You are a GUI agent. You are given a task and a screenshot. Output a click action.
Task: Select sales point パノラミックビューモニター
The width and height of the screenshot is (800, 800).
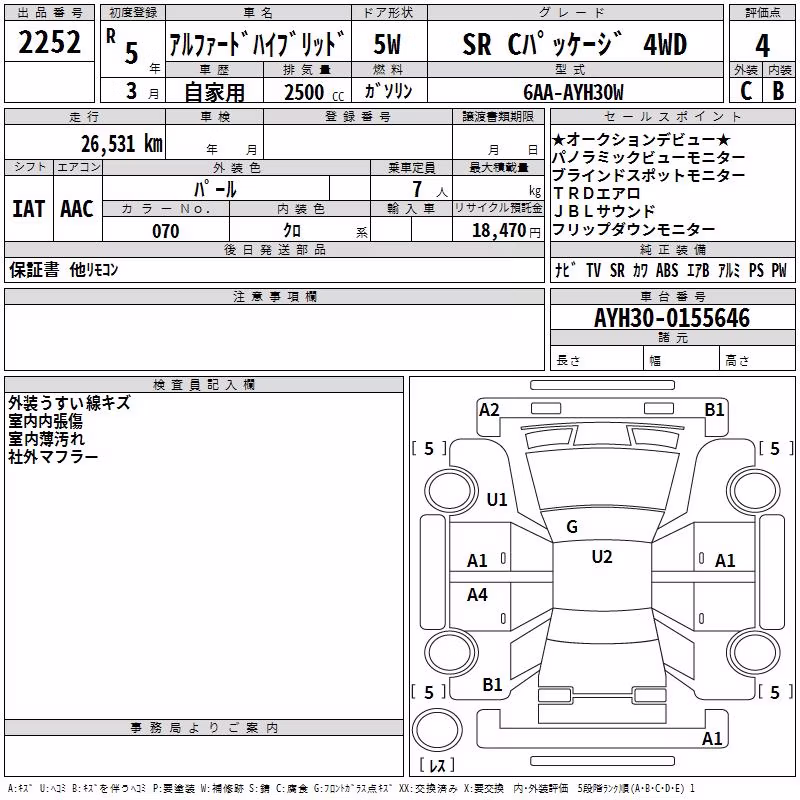pyautogui.click(x=648, y=158)
